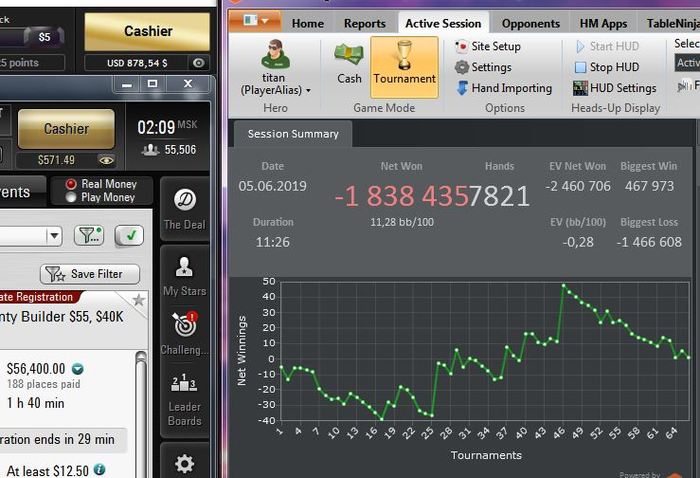Open HM Settings gear option
Screen dimensions: 700x478
point(483,67)
